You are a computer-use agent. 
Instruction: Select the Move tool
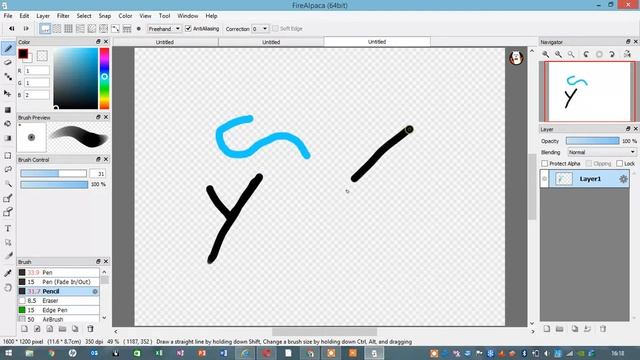pos(8,93)
